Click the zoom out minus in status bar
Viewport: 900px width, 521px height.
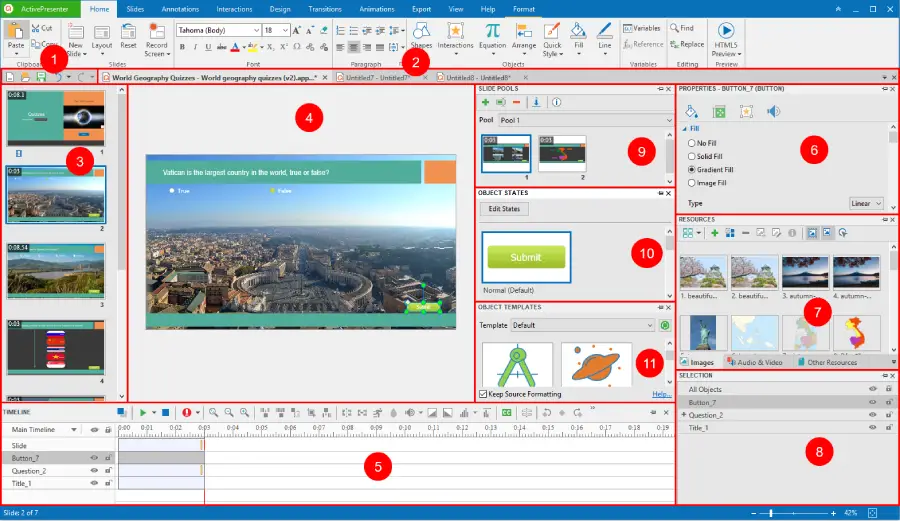tap(754, 513)
